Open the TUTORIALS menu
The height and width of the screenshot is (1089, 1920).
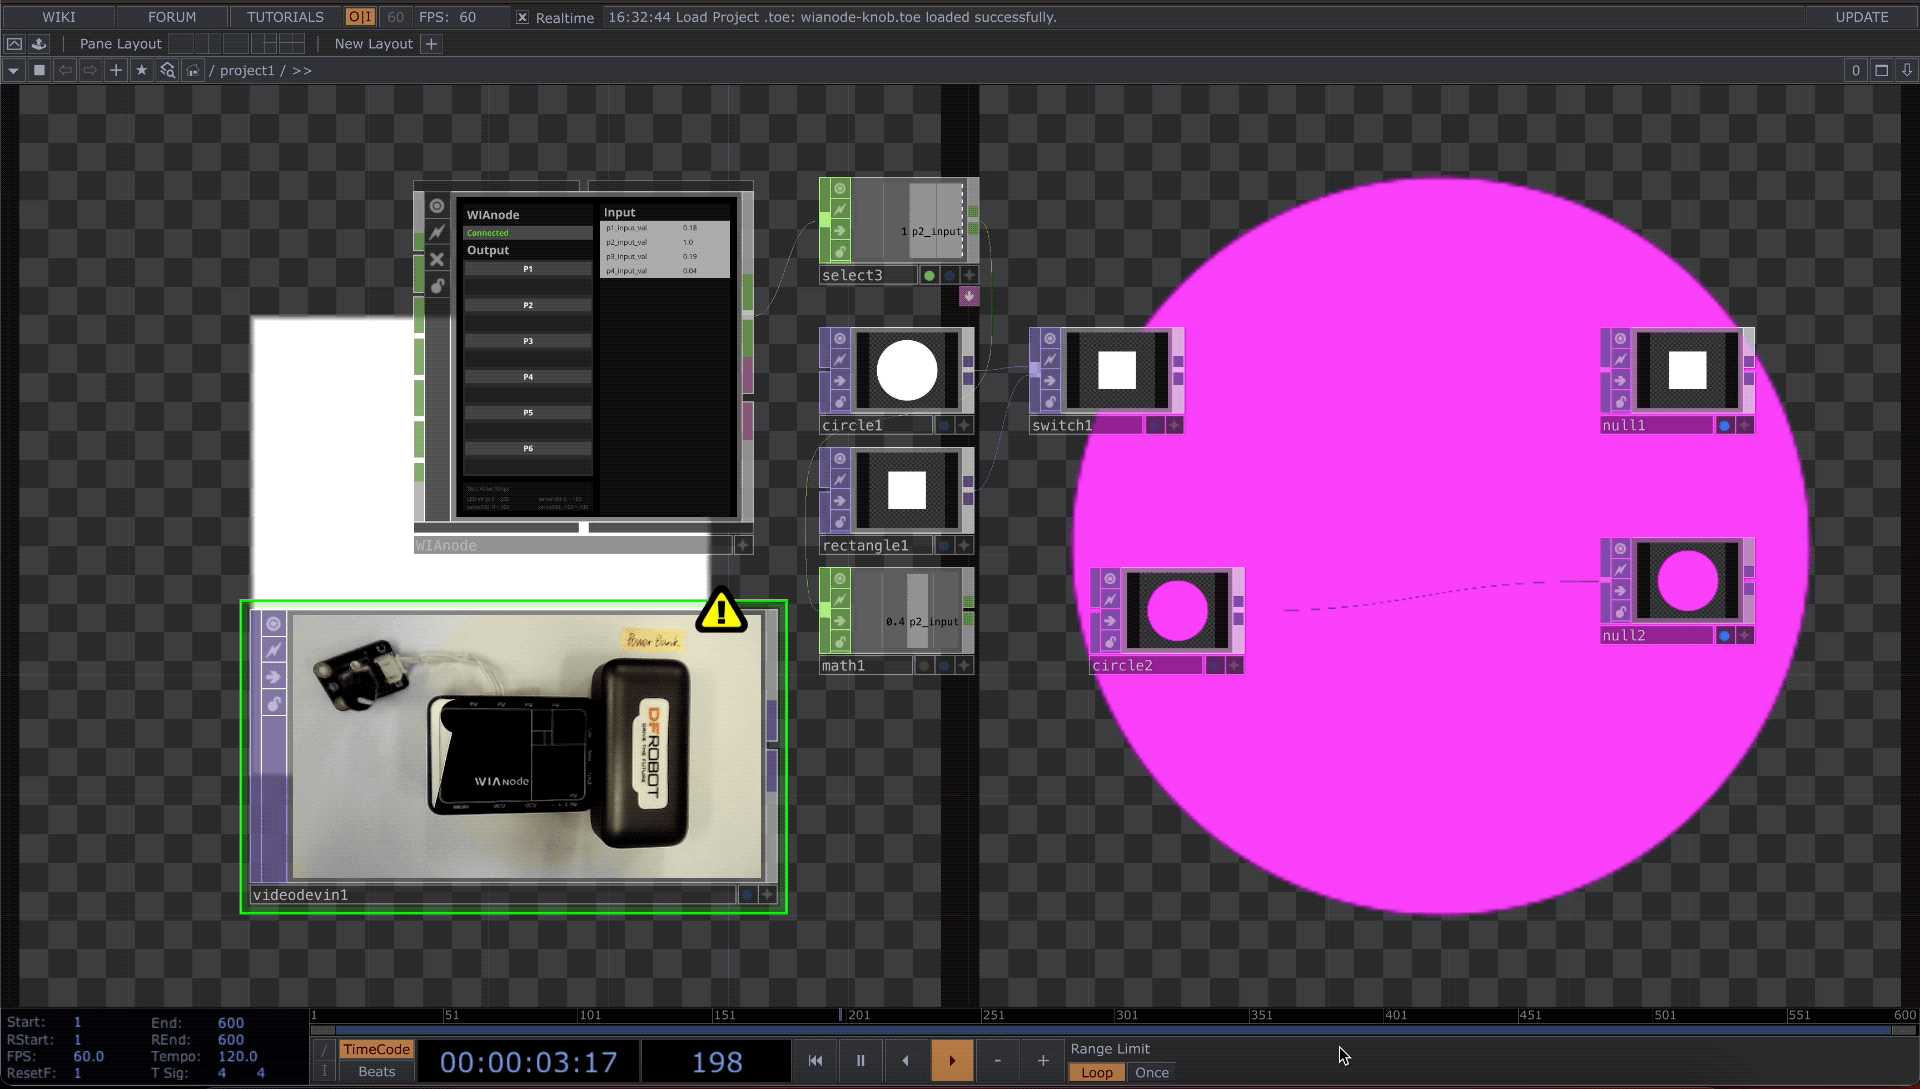(x=285, y=17)
